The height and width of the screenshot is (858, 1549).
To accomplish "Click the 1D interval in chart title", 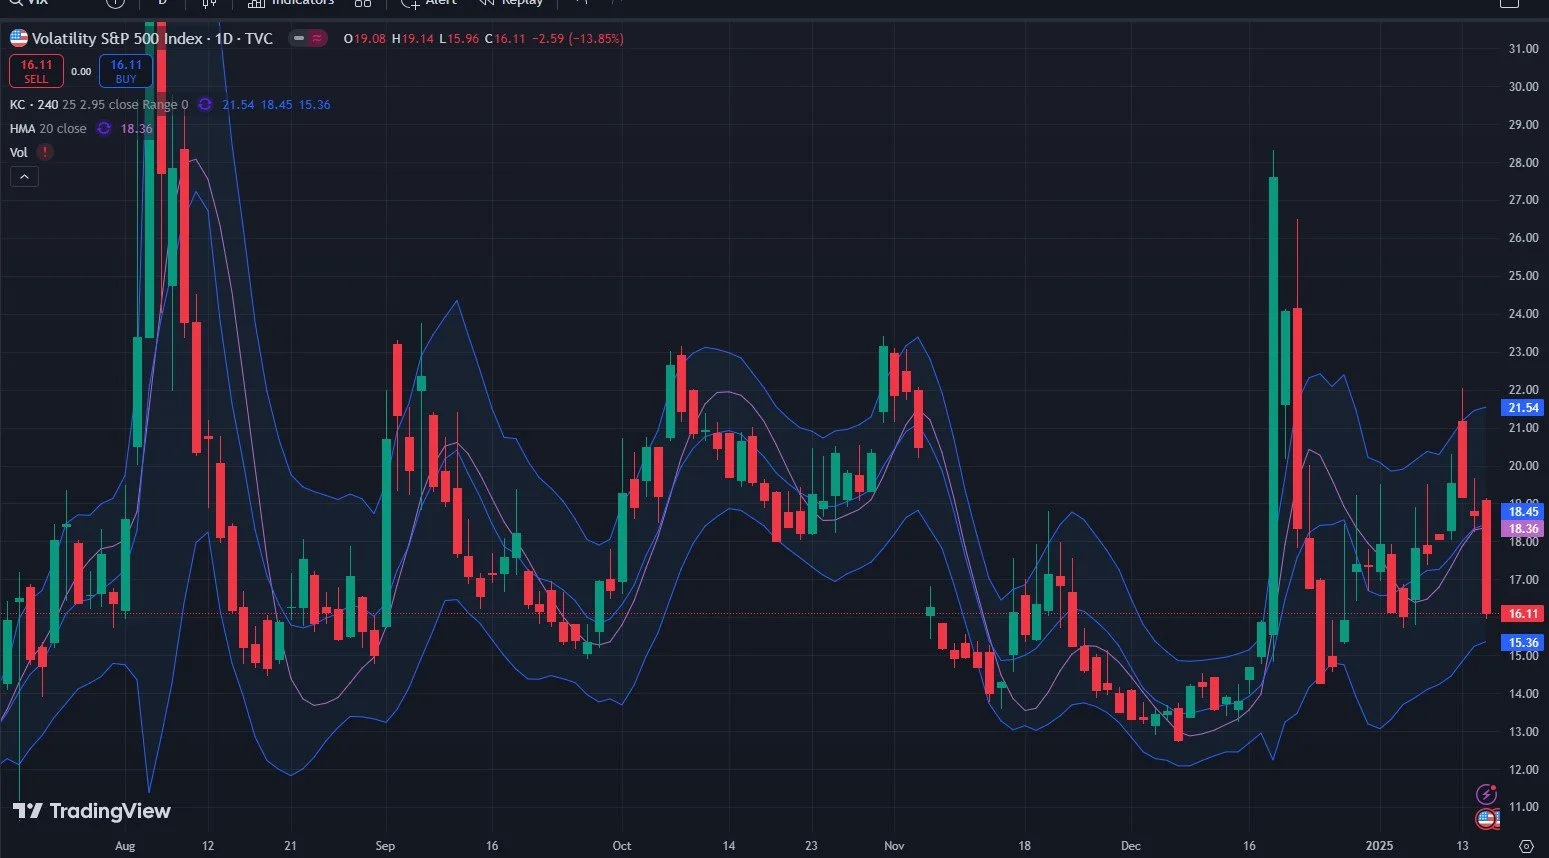I will click(225, 38).
